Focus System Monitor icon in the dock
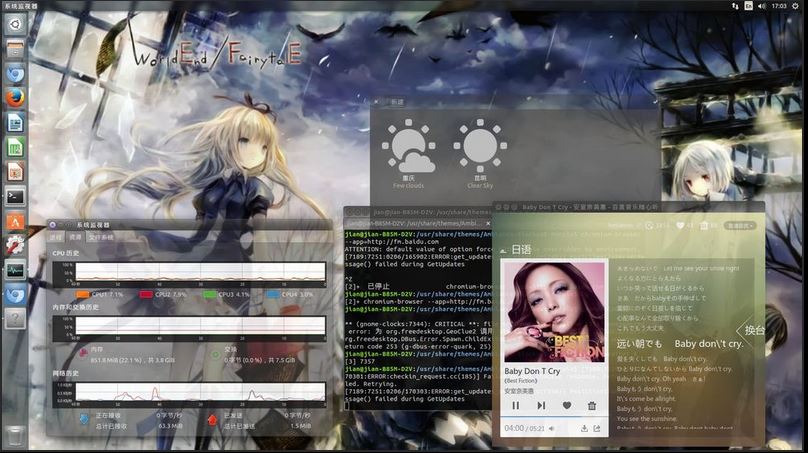The image size is (808, 453). (15, 270)
